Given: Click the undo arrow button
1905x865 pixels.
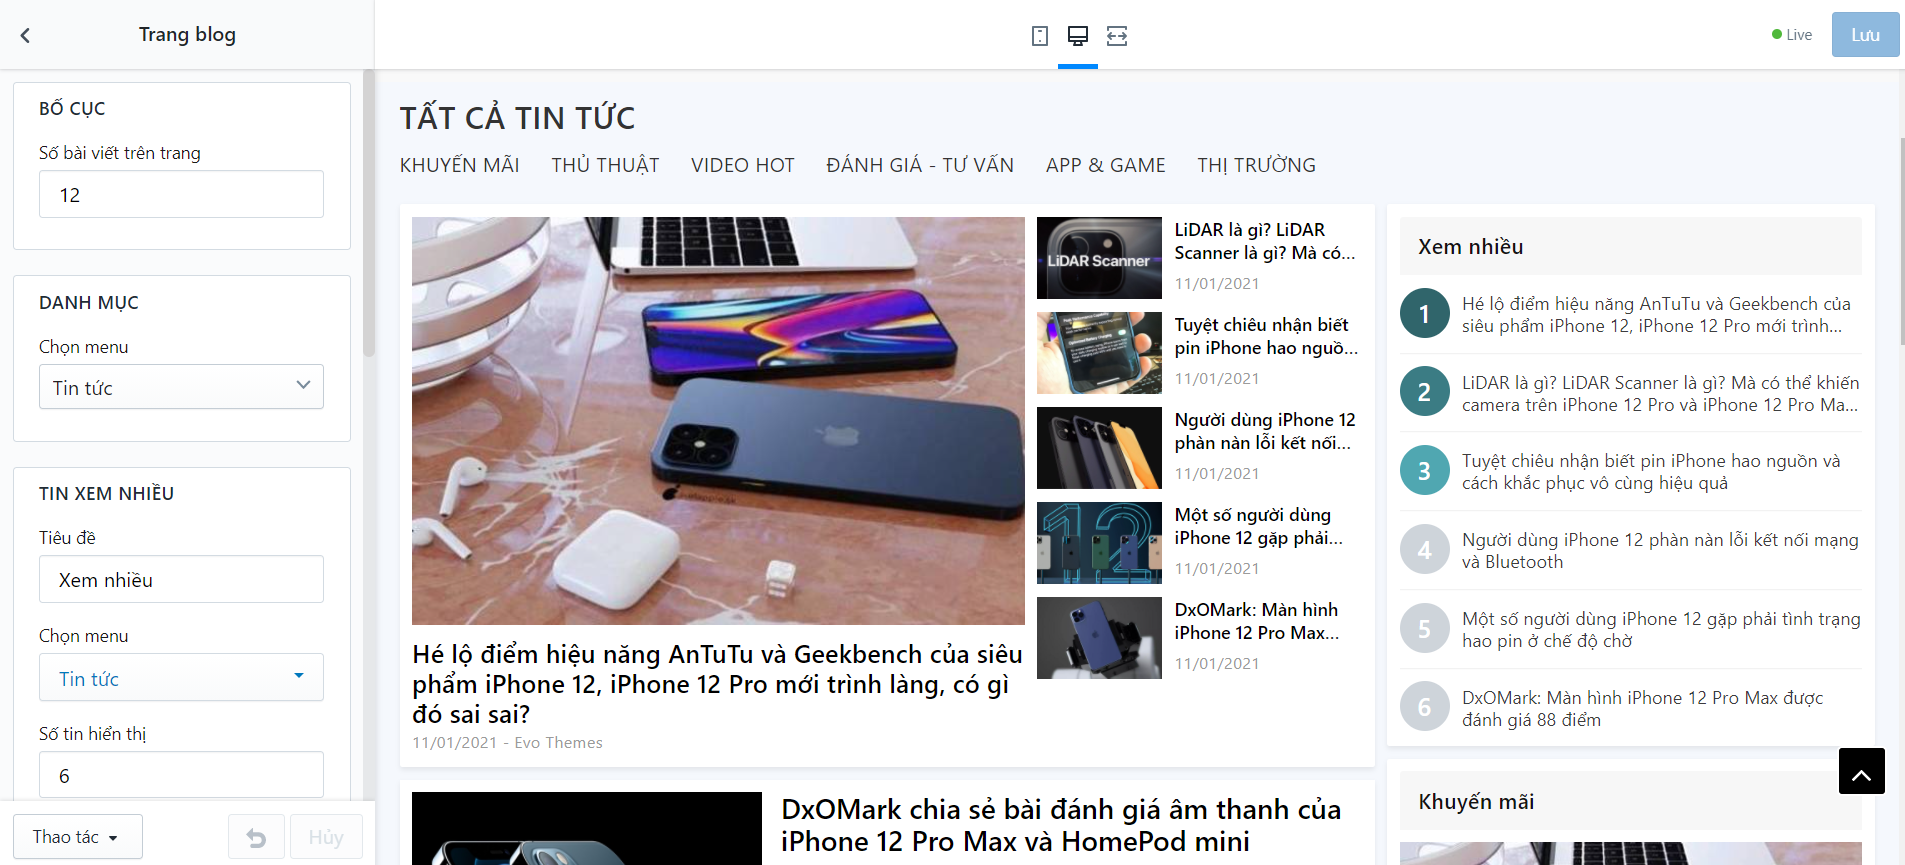Looking at the screenshot, I should point(256,837).
